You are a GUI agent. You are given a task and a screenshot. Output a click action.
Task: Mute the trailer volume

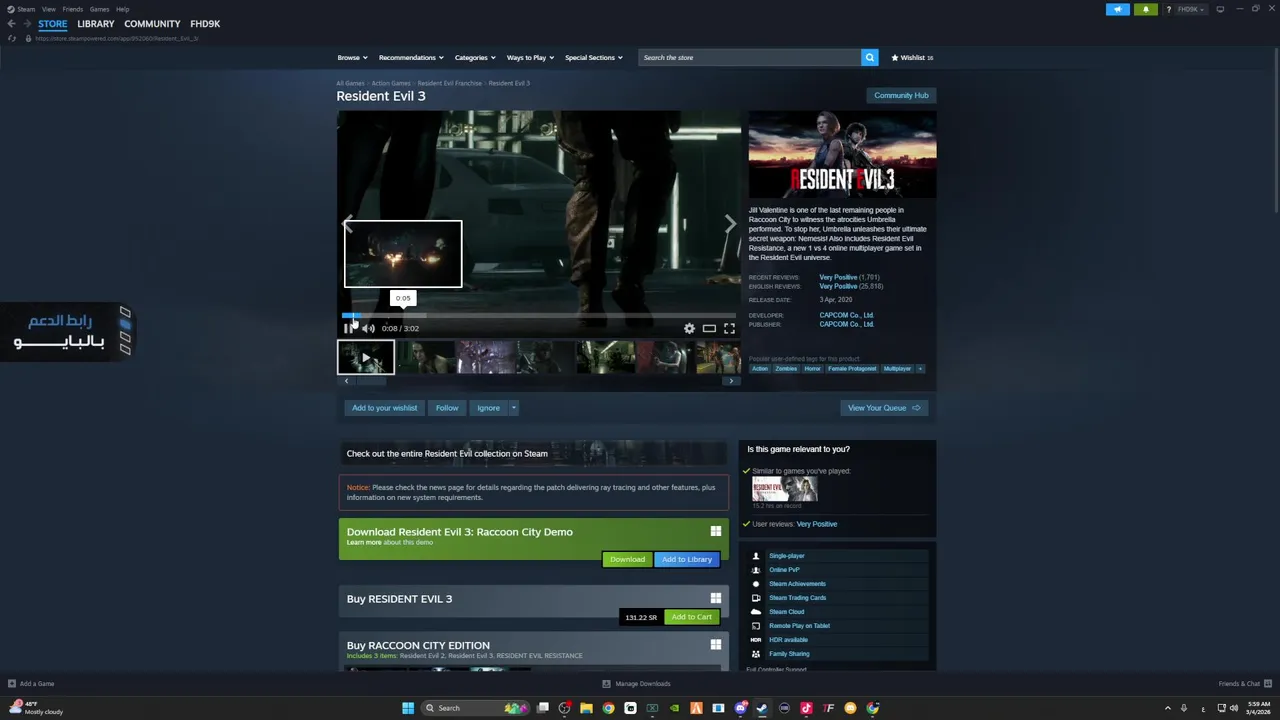[368, 328]
